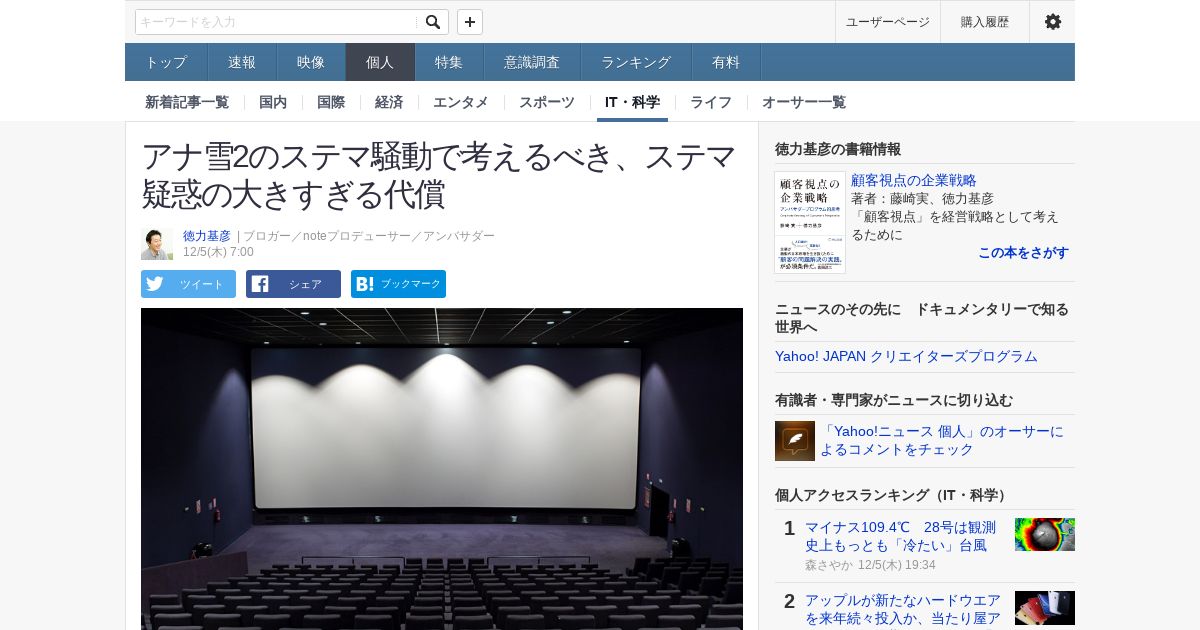Open オーサーによるコメントをチェック link
This screenshot has width=1200, height=630.
(942, 440)
